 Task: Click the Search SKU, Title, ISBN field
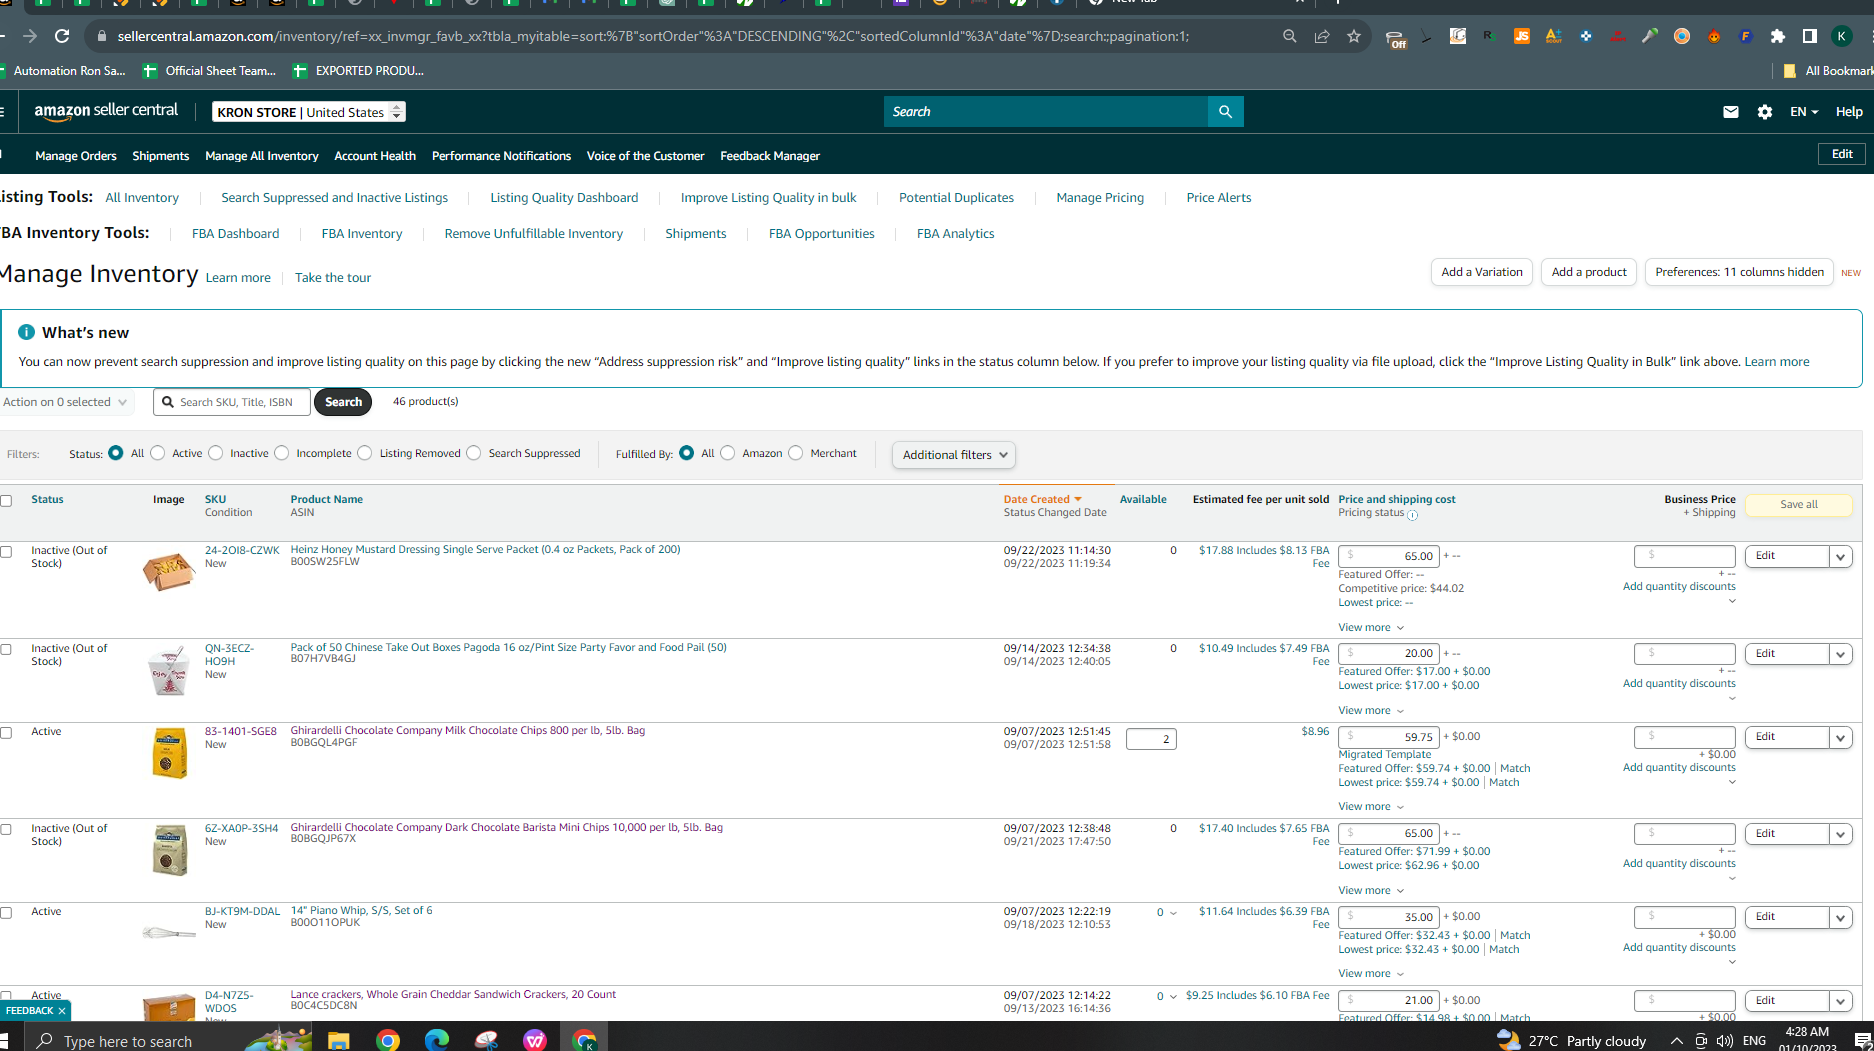click(x=232, y=402)
